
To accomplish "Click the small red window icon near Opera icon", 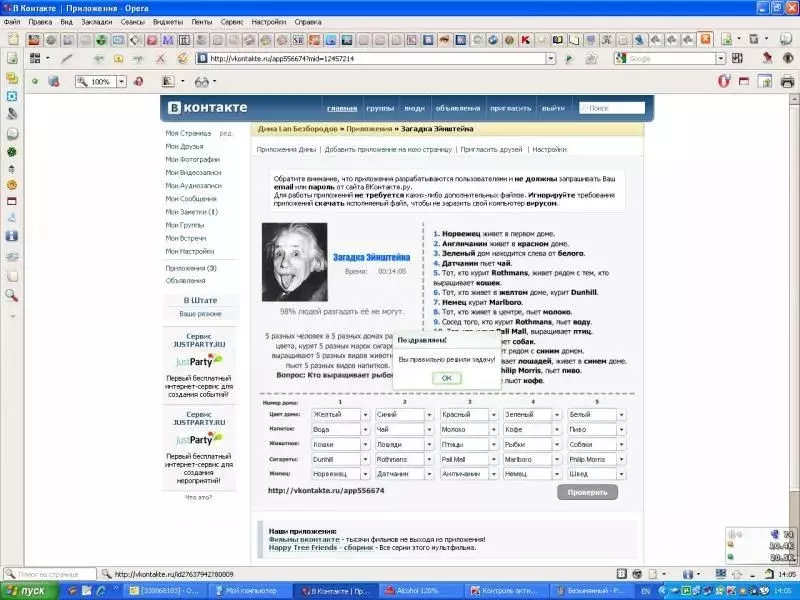I will 744,81.
